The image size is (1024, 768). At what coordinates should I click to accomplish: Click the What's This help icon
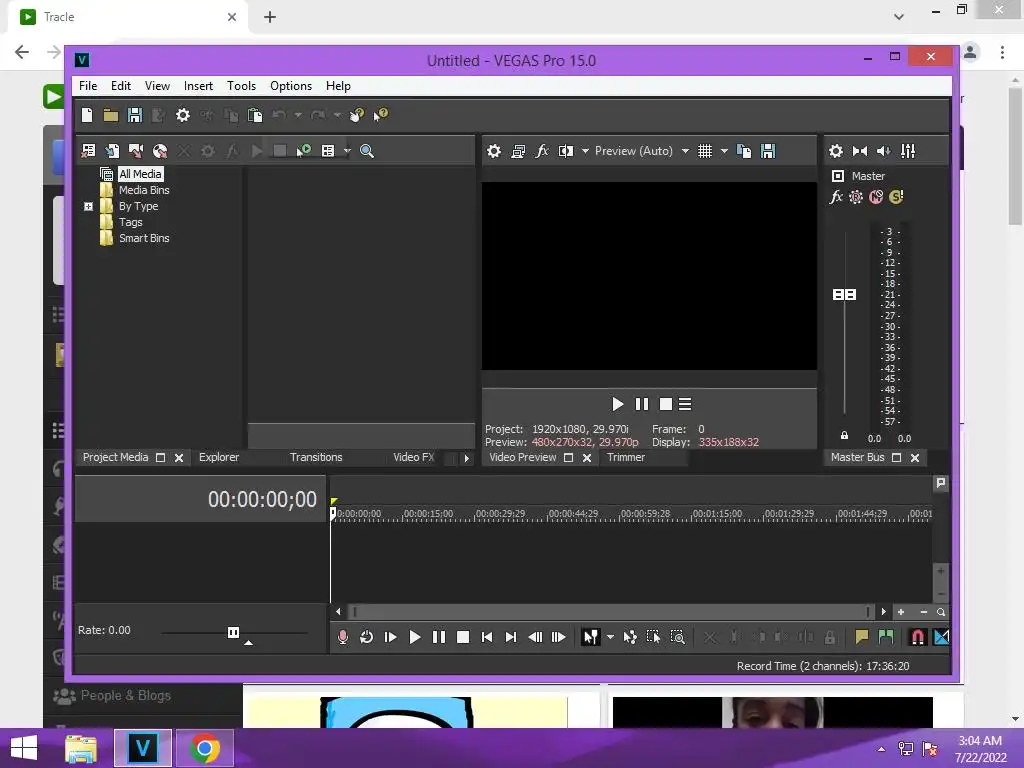pyautogui.click(x=380, y=115)
